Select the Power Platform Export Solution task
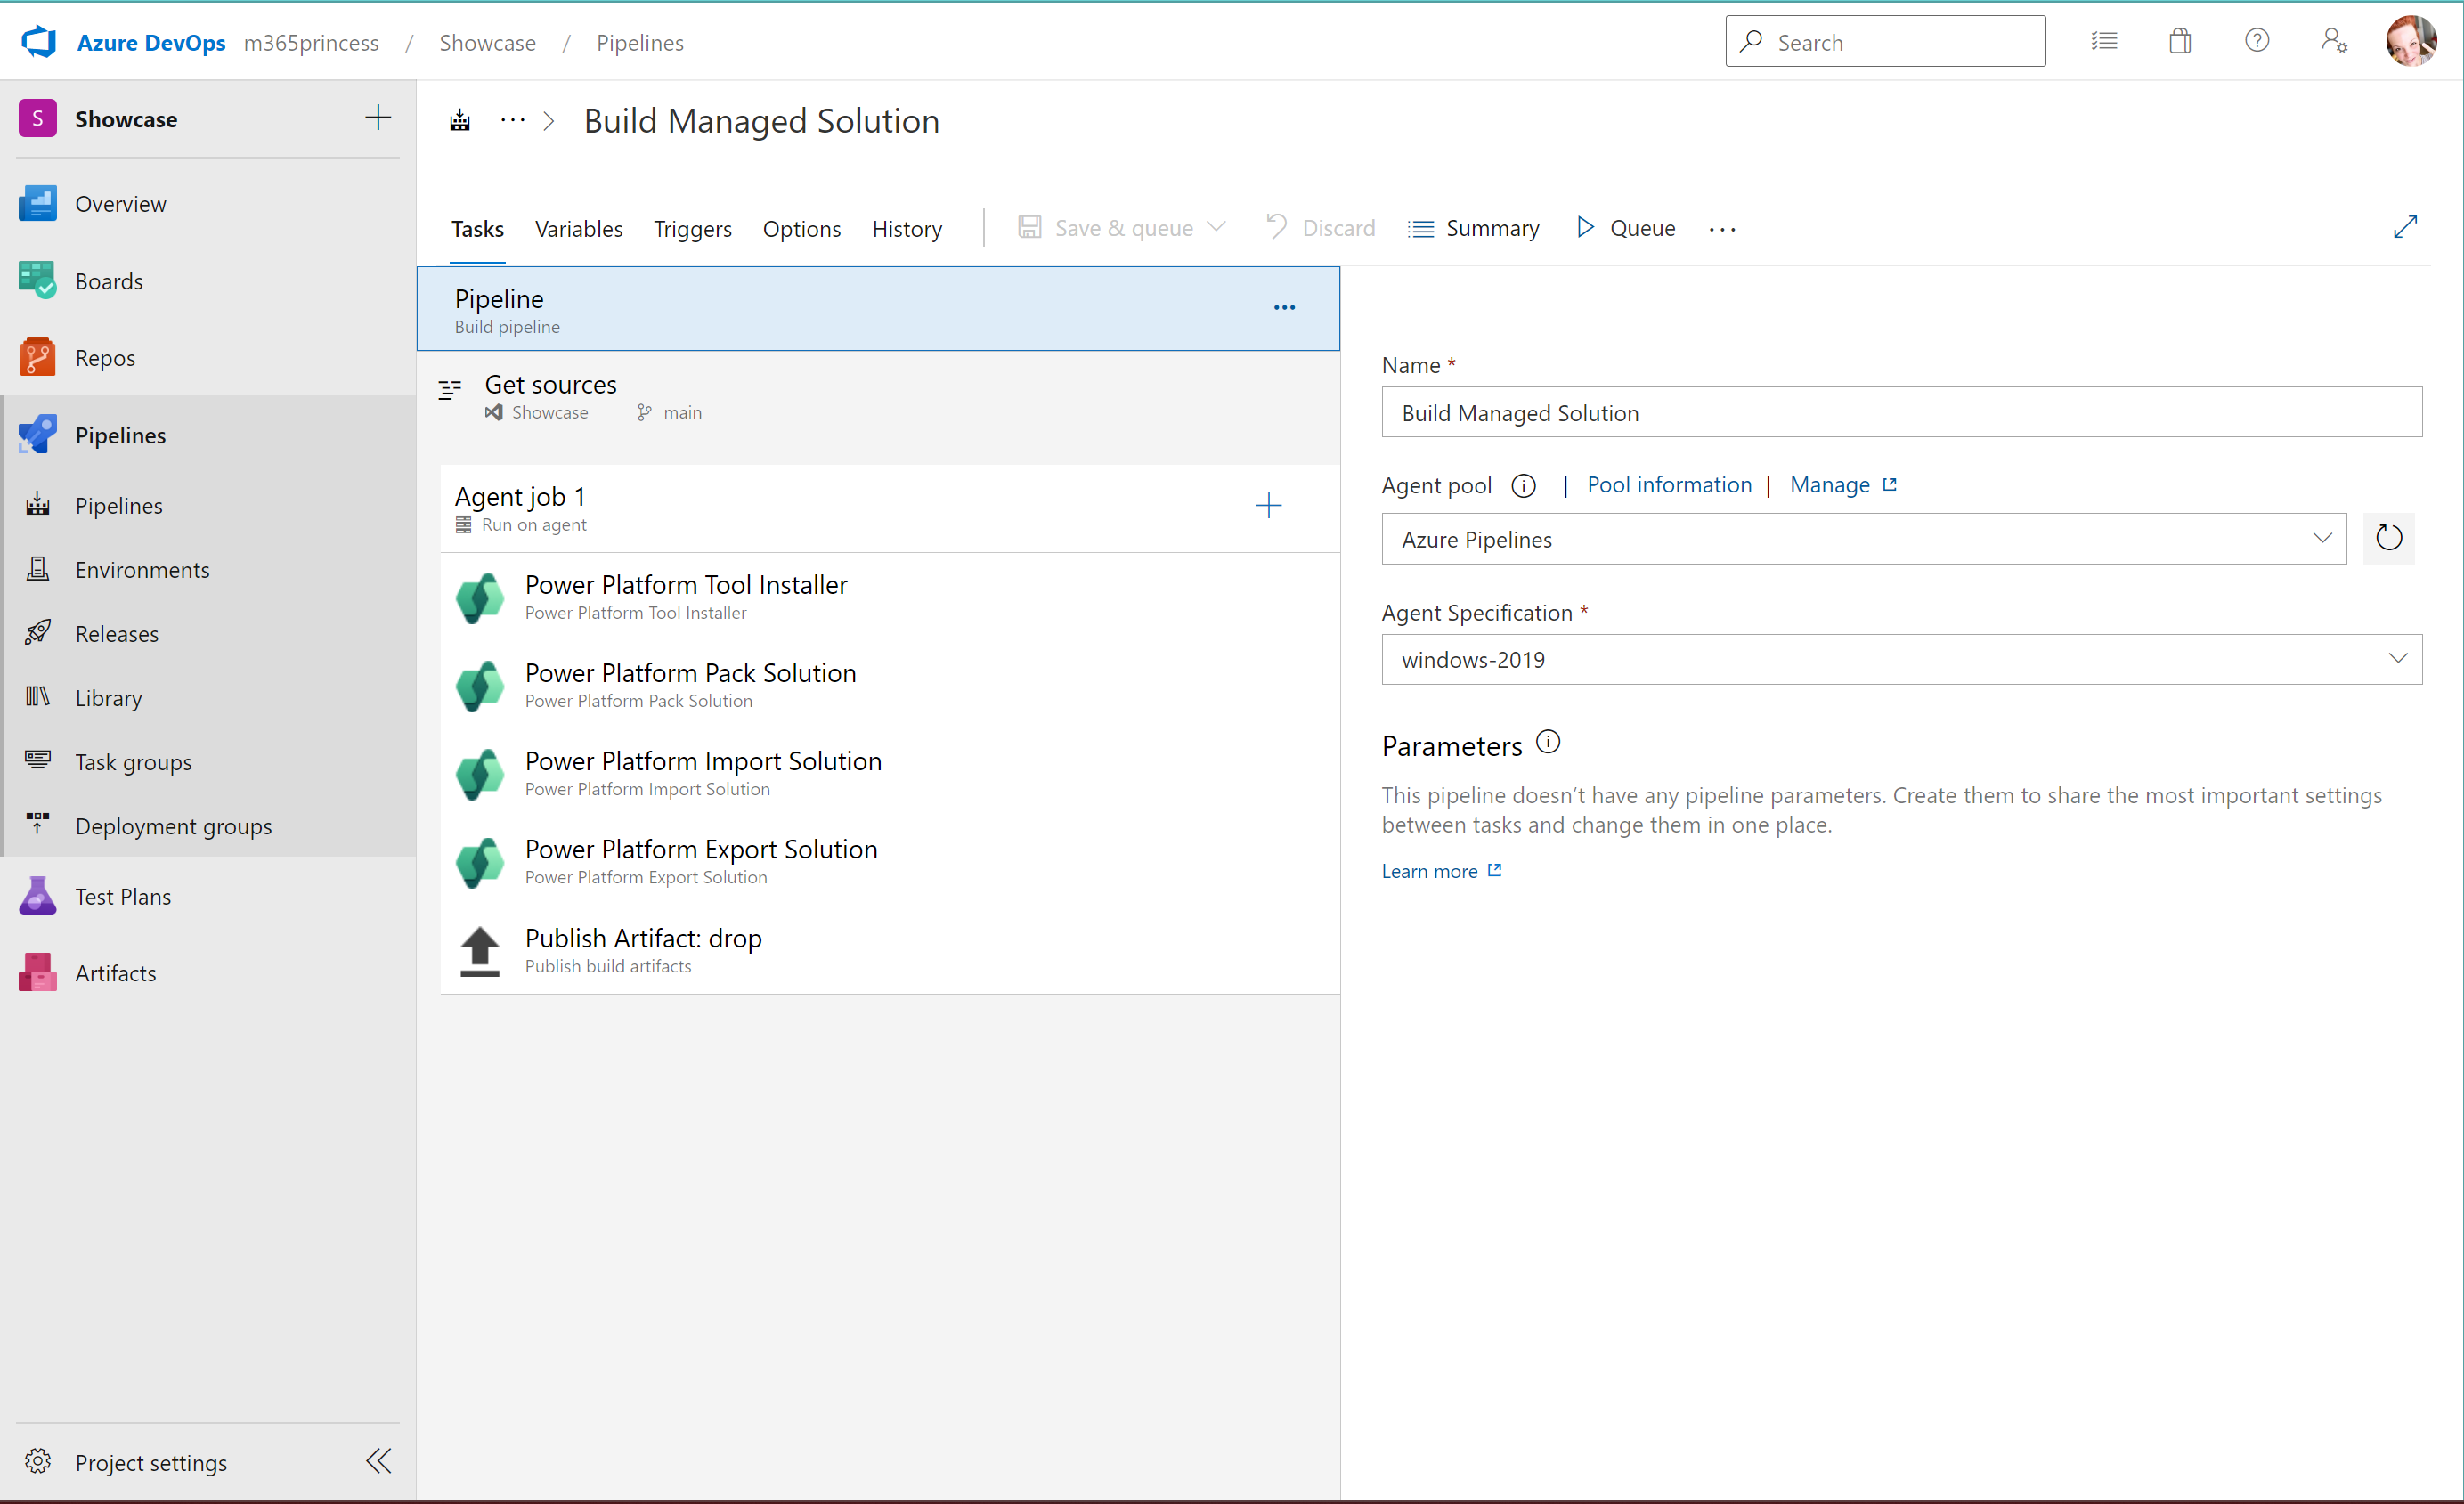The height and width of the screenshot is (1504, 2464). (x=890, y=861)
